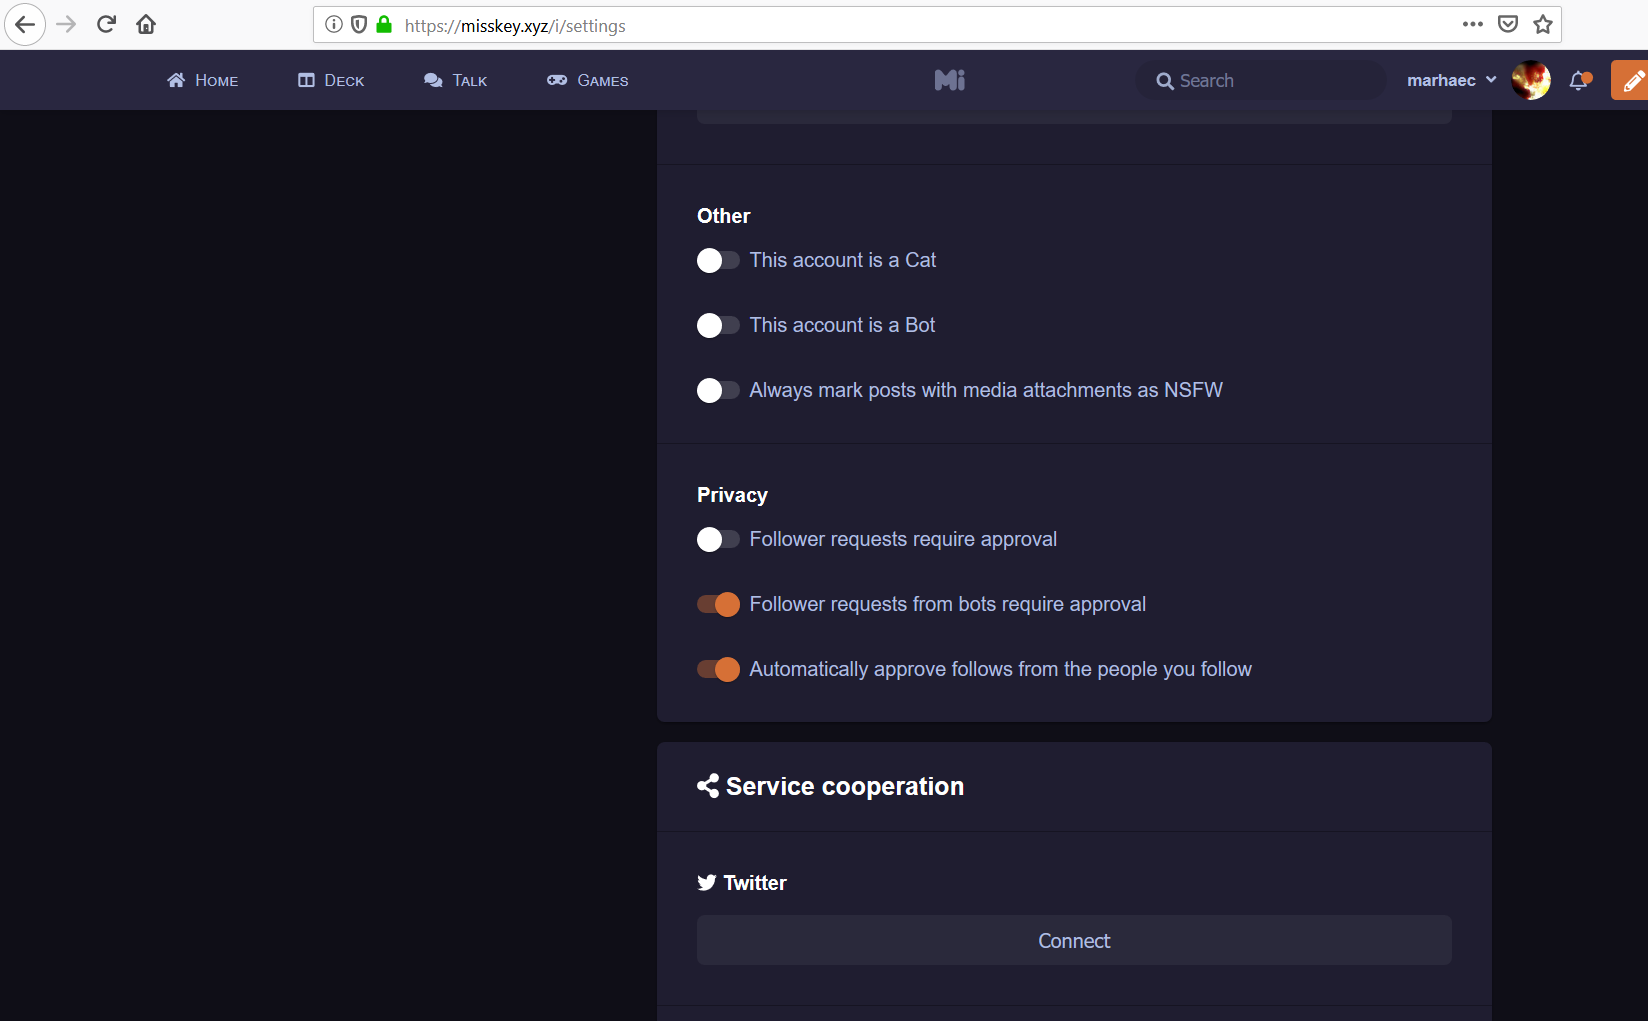Open the browser's overflow menu (three dots)
Image resolution: width=1648 pixels, height=1021 pixels.
click(x=1472, y=24)
